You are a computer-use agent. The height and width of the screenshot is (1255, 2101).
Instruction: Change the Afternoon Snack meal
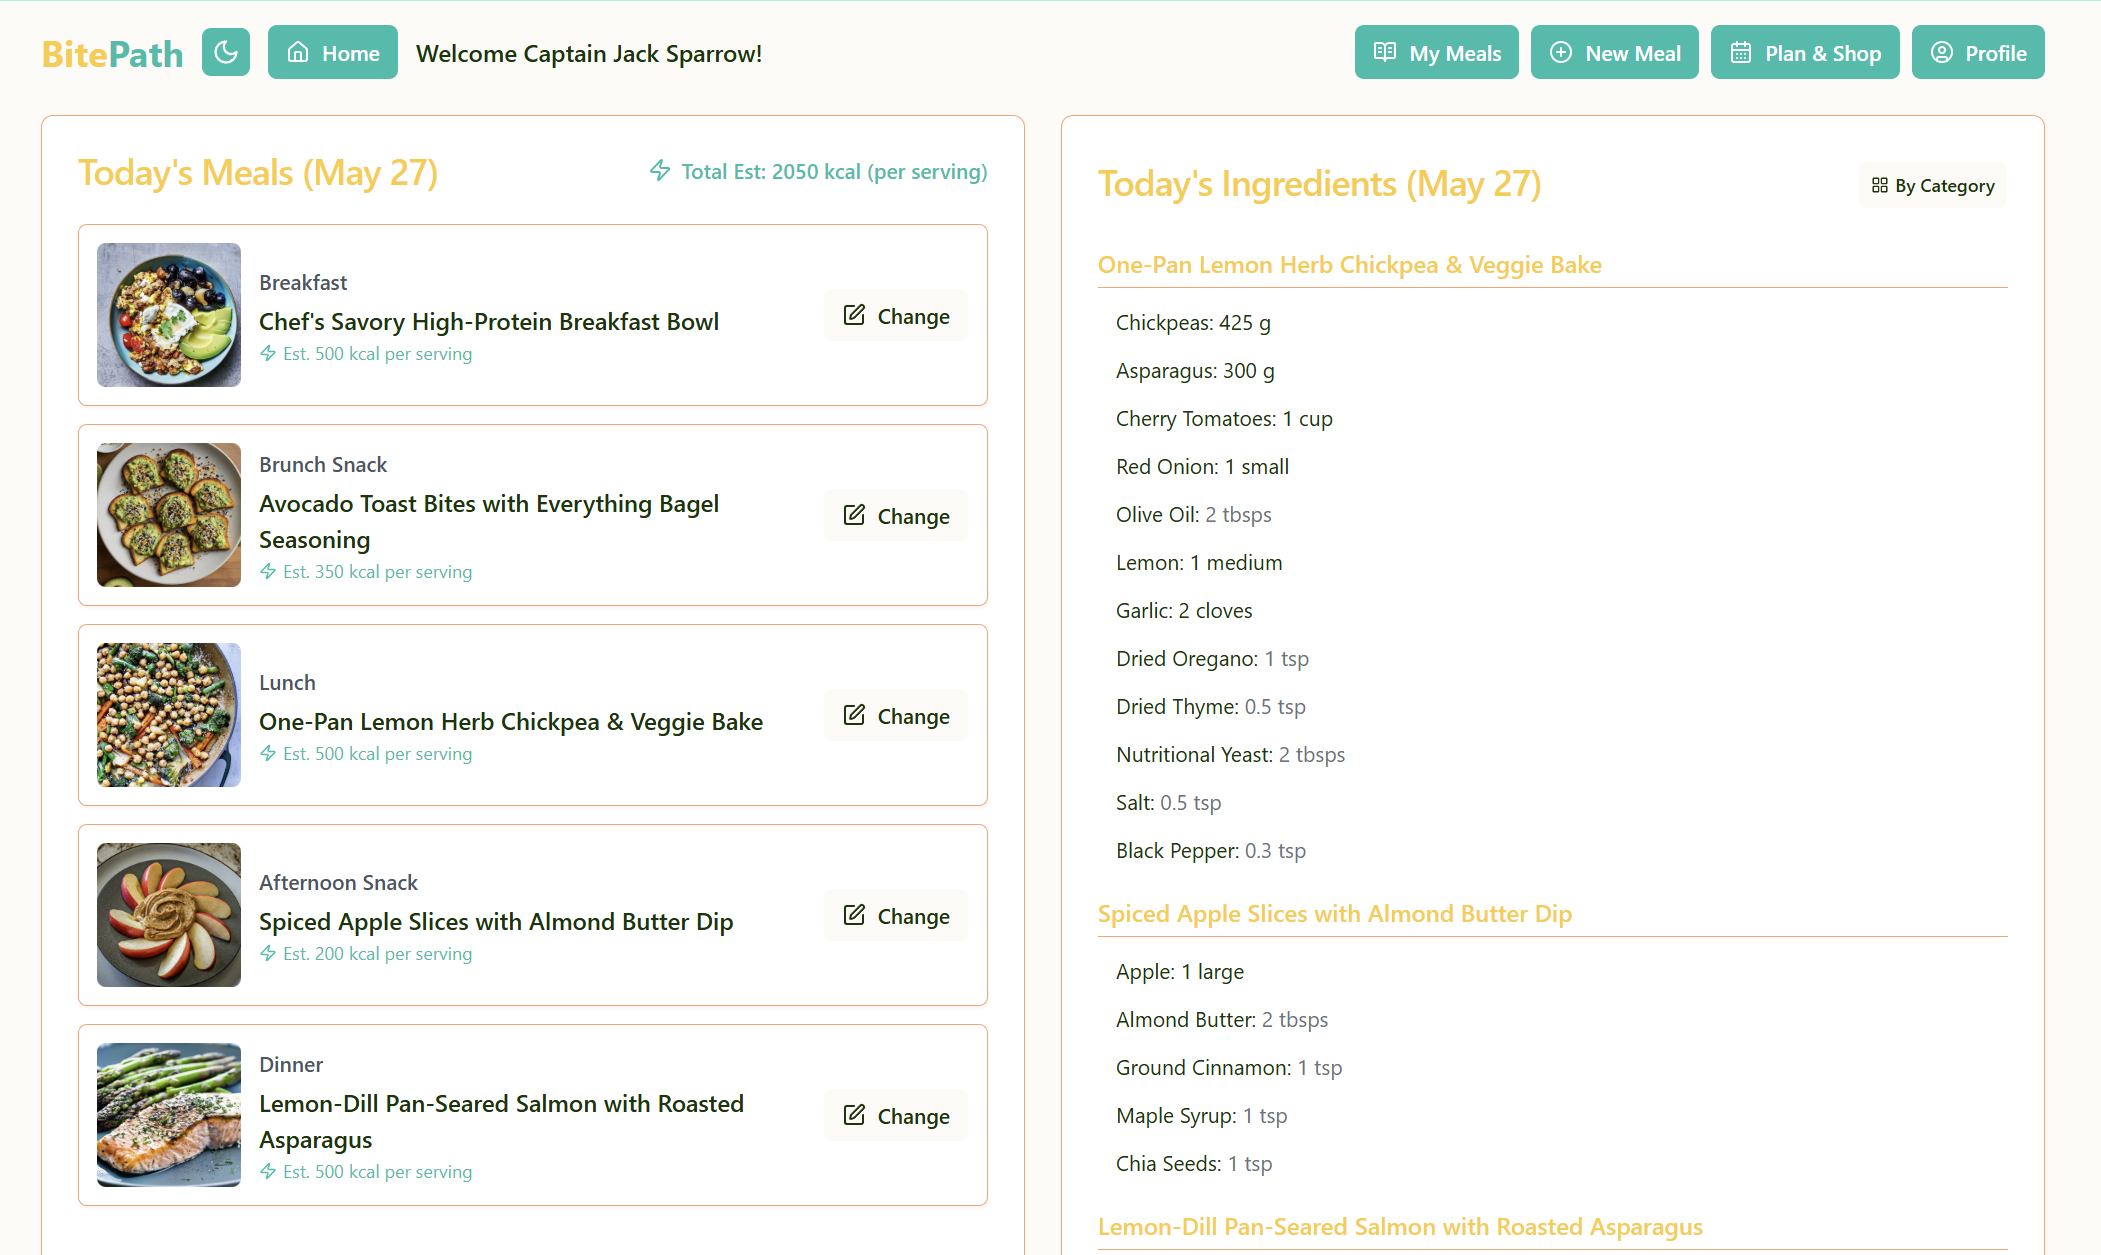click(895, 916)
